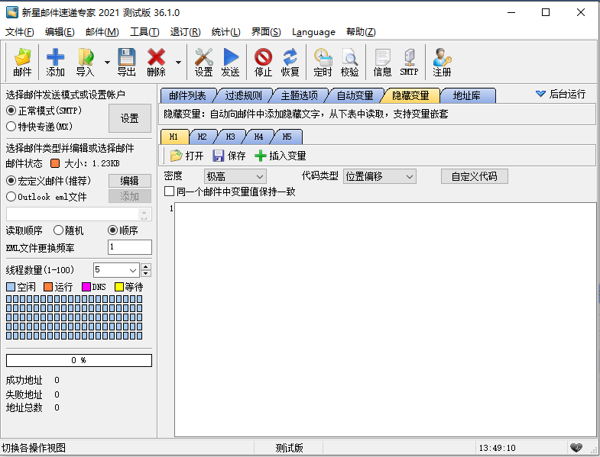The width and height of the screenshot is (600, 457).
Task: Click the 恢复 (Resume) toolbar icon
Action: (290, 63)
